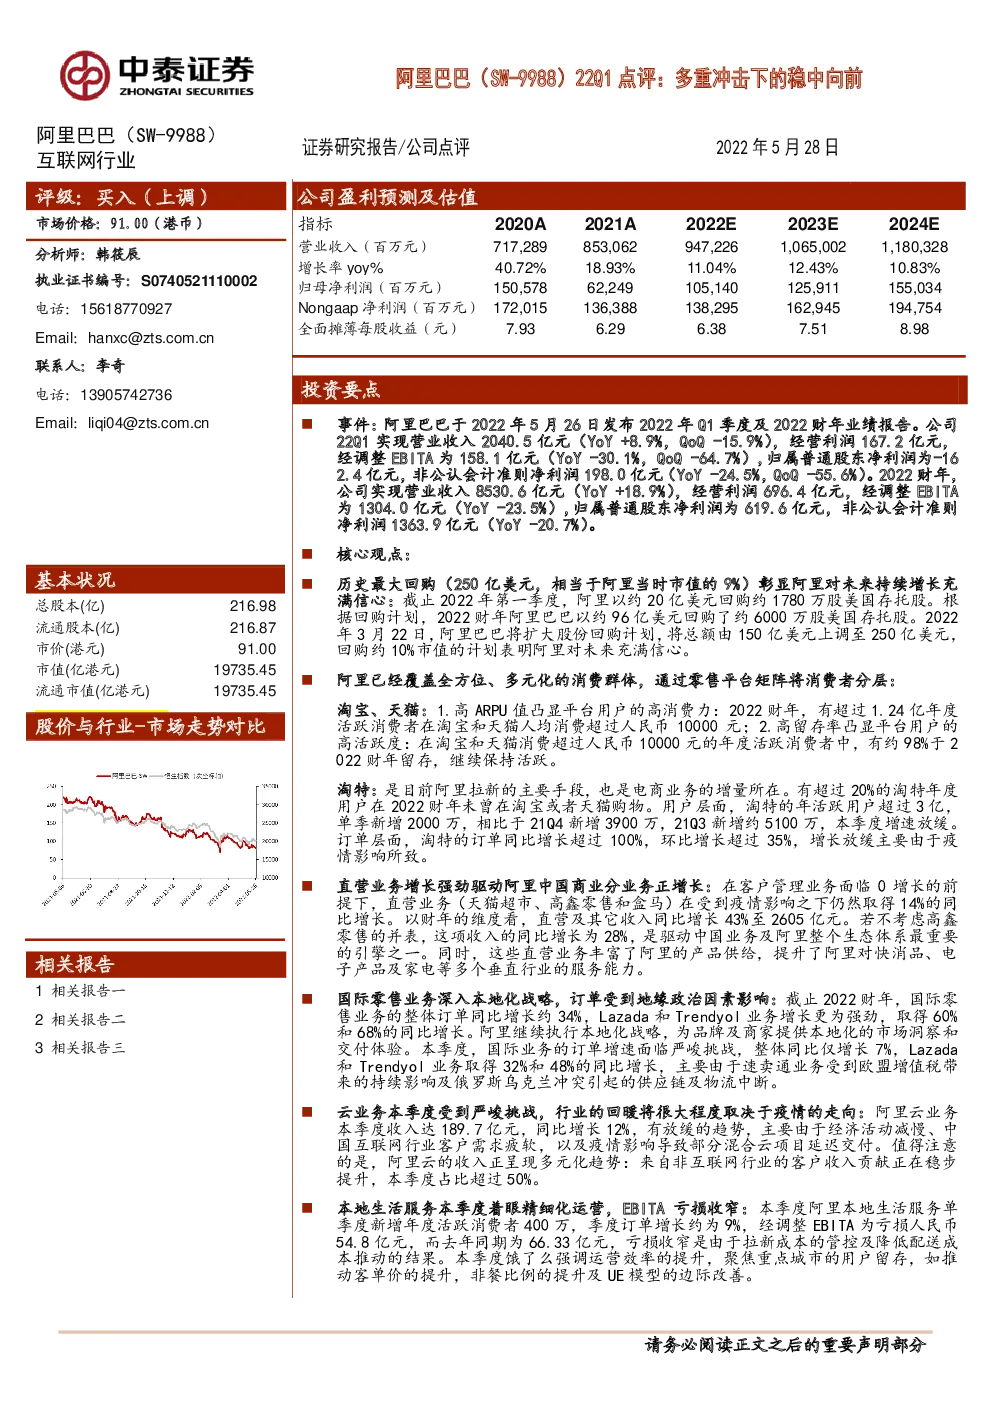Click certificate number S0740521110002
This screenshot has width=992, height=1403.
pos(199,281)
